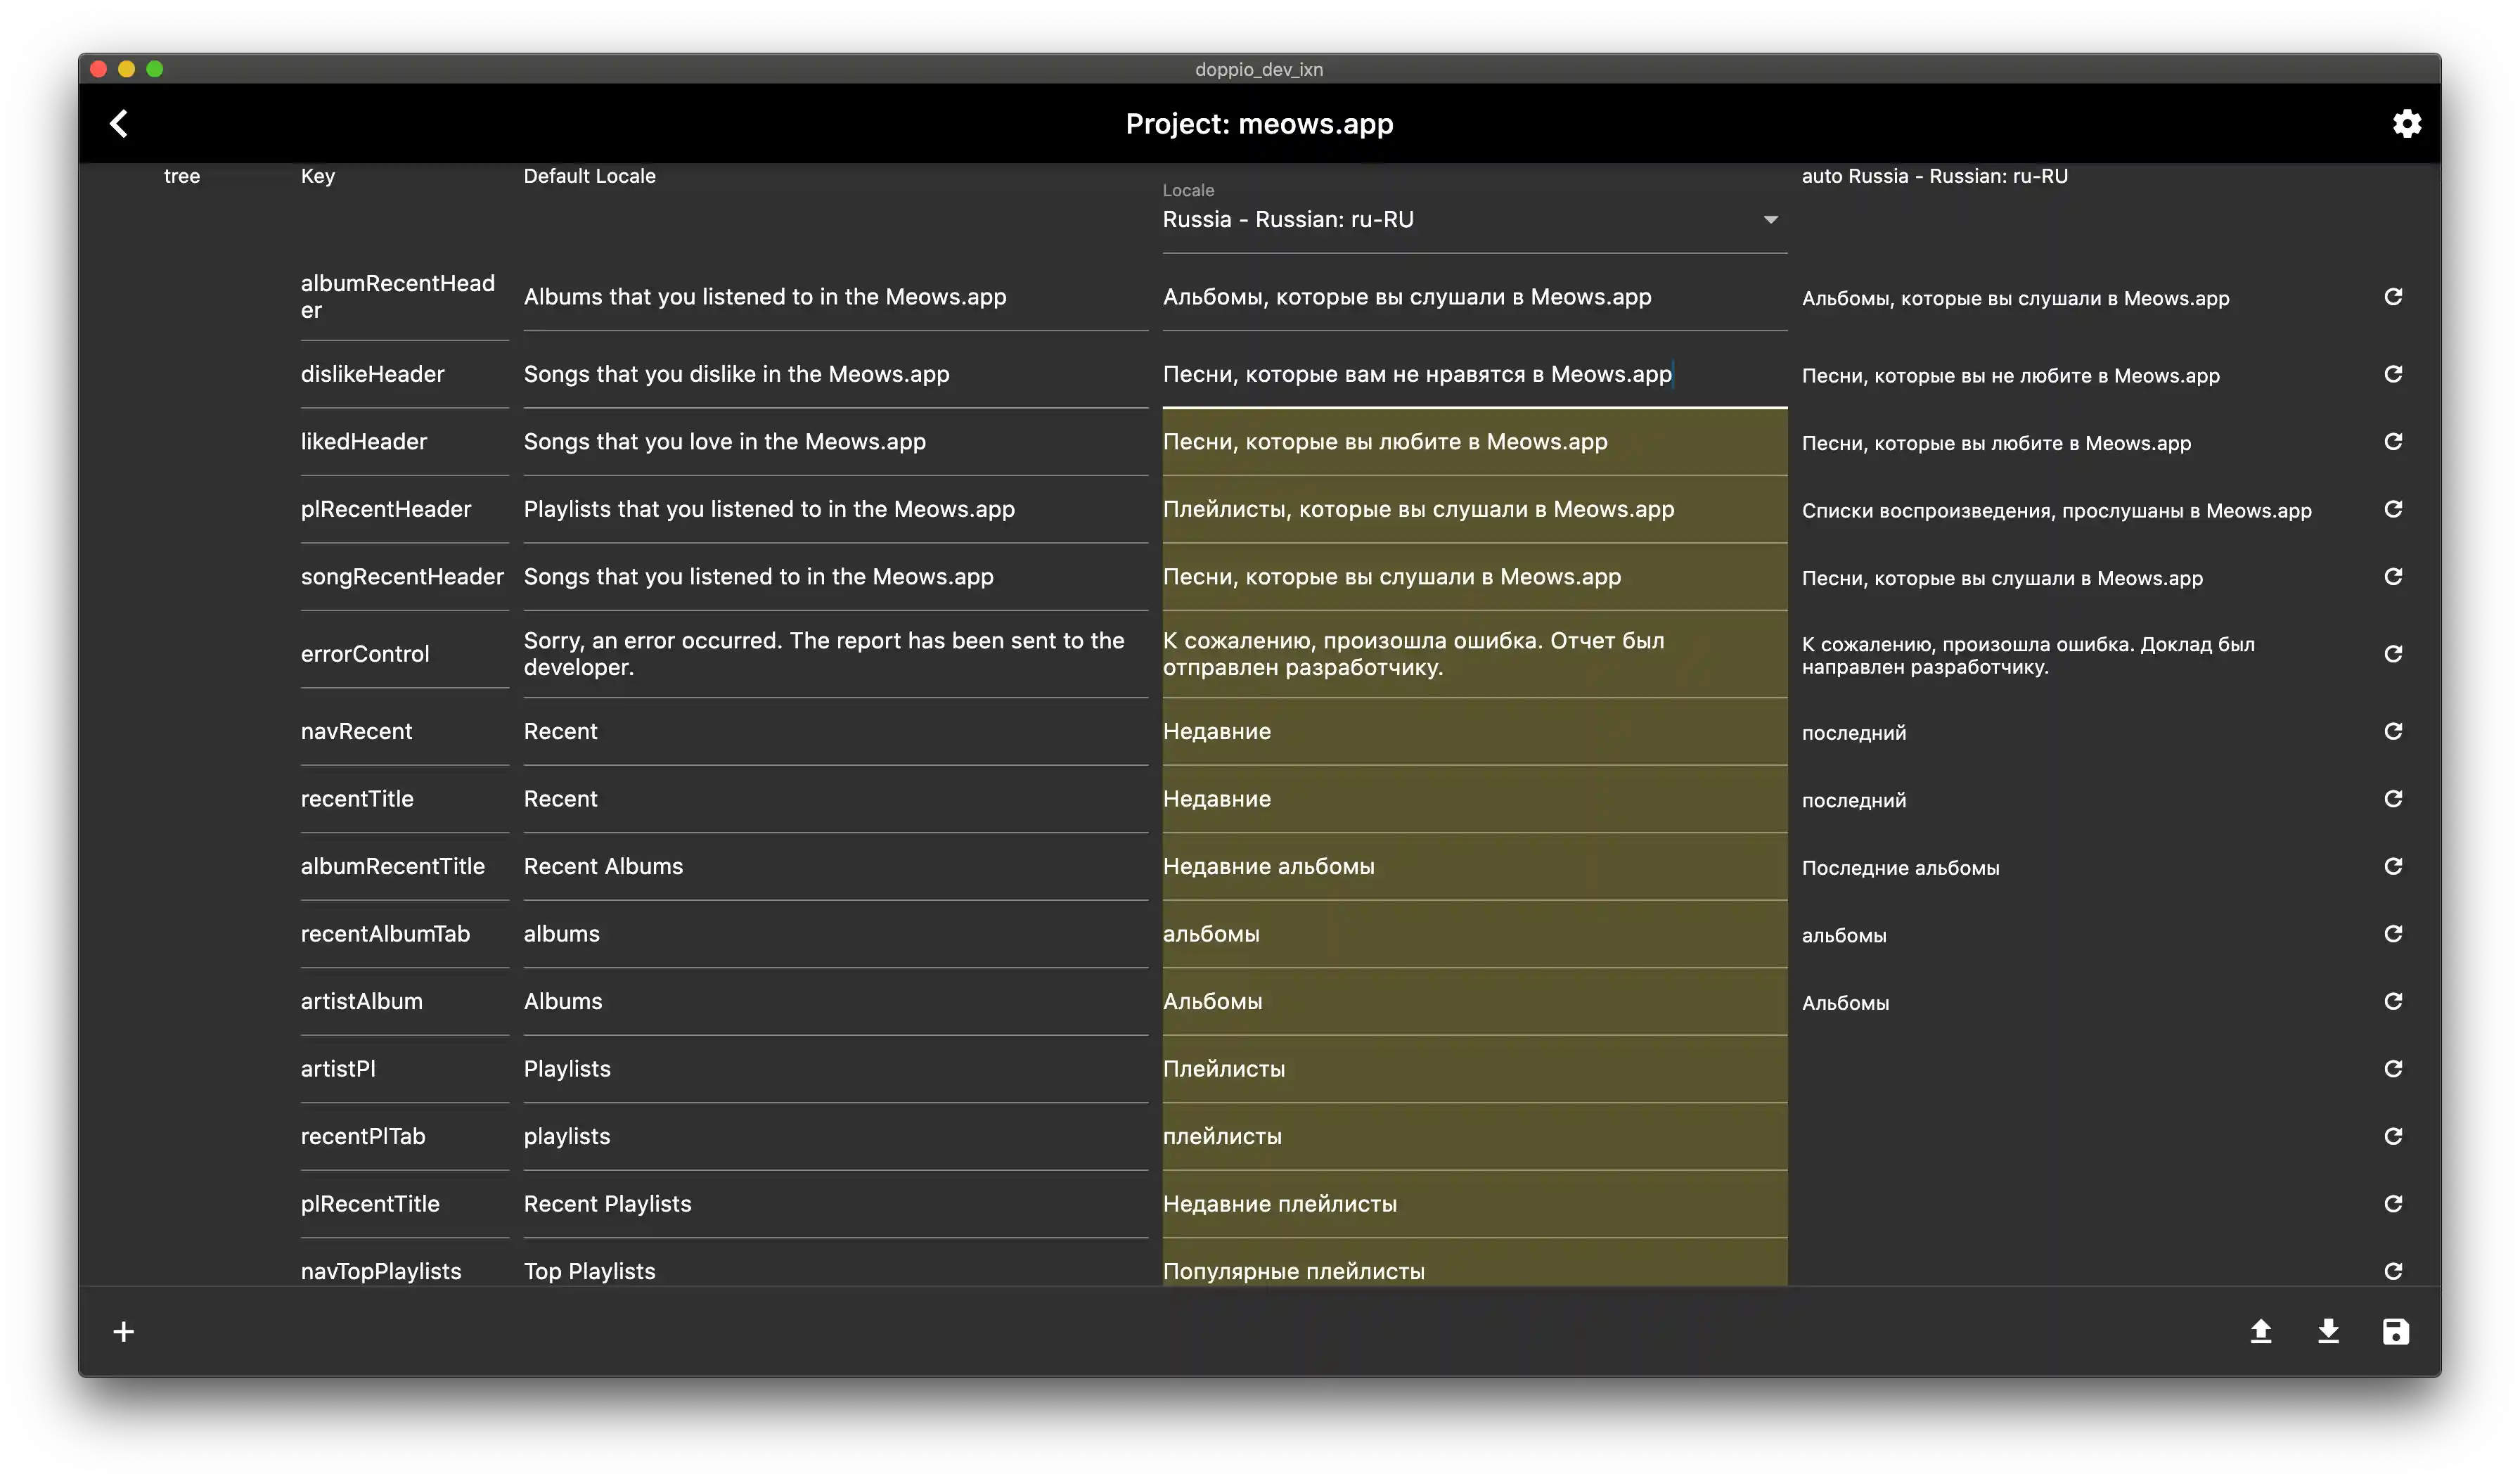2520x1481 pixels.
Task: Open project settings gear icon
Action: [2406, 123]
